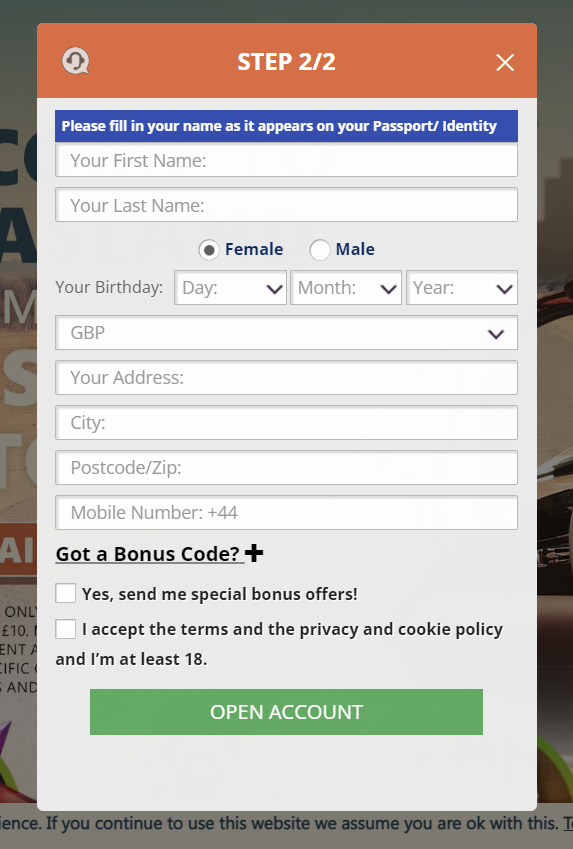573x849 pixels.
Task: Select the Mobile Number +44 field
Action: tap(286, 512)
